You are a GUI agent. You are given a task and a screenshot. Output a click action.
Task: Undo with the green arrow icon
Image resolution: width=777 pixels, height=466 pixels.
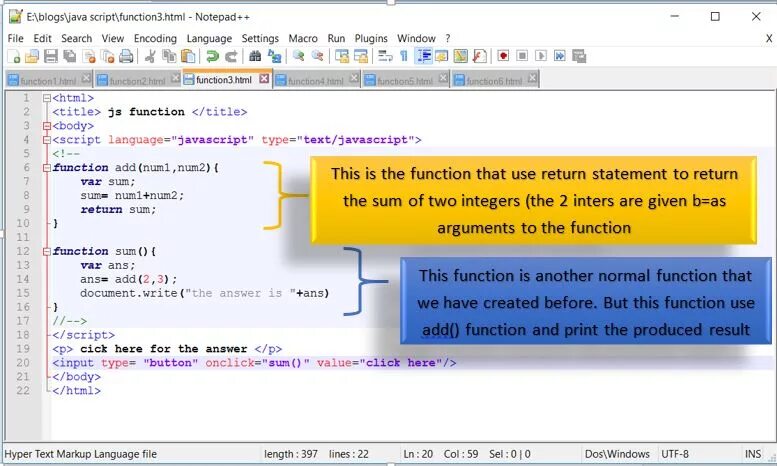213,57
